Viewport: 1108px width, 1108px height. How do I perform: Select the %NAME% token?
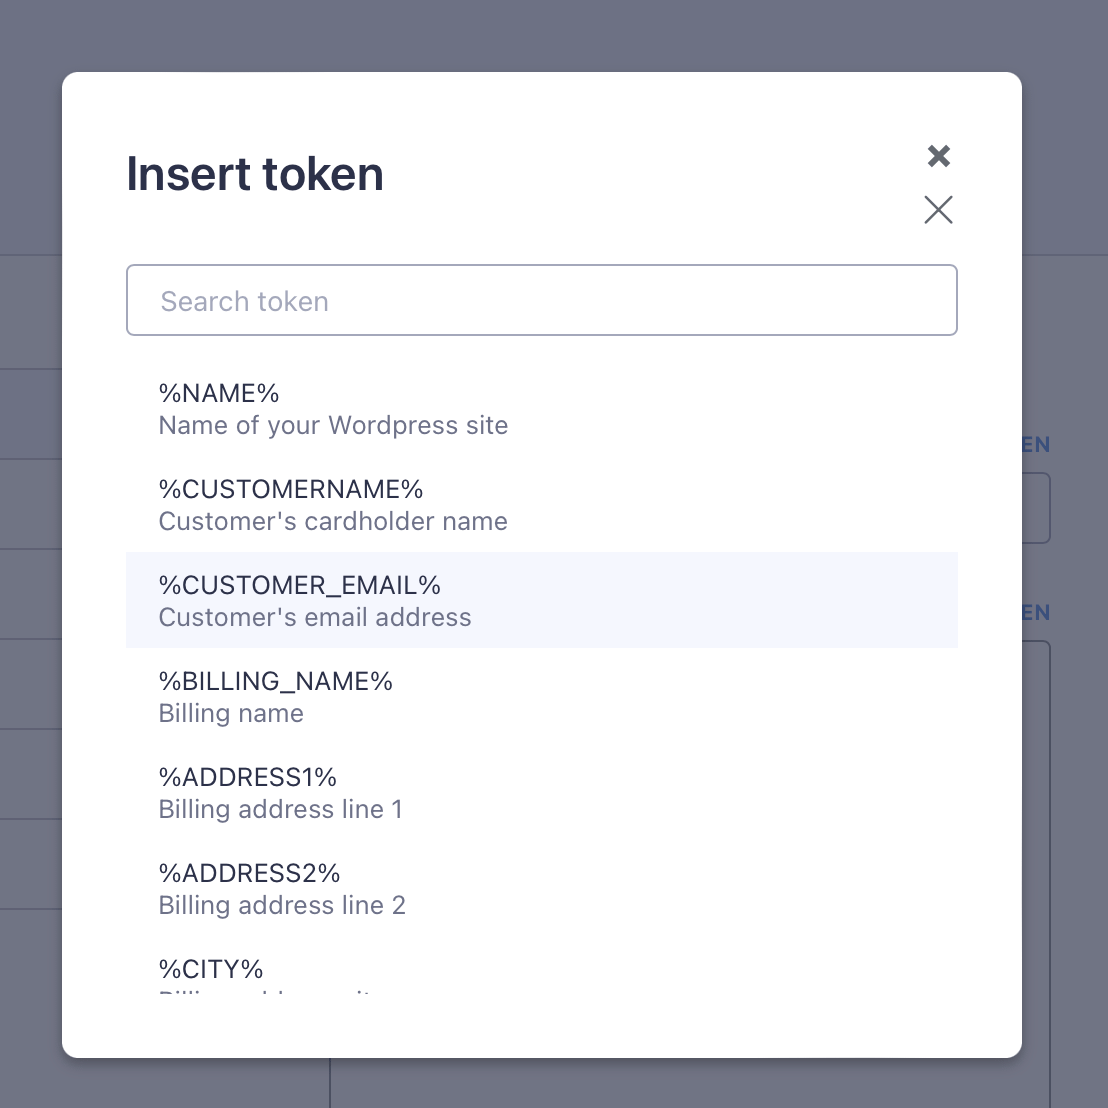point(219,393)
